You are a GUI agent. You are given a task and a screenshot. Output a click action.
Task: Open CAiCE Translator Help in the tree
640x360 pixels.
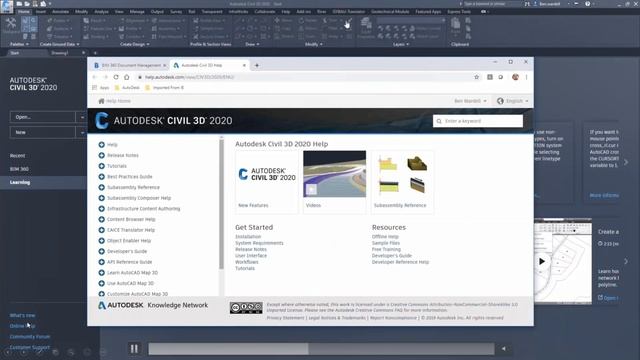pos(131,230)
